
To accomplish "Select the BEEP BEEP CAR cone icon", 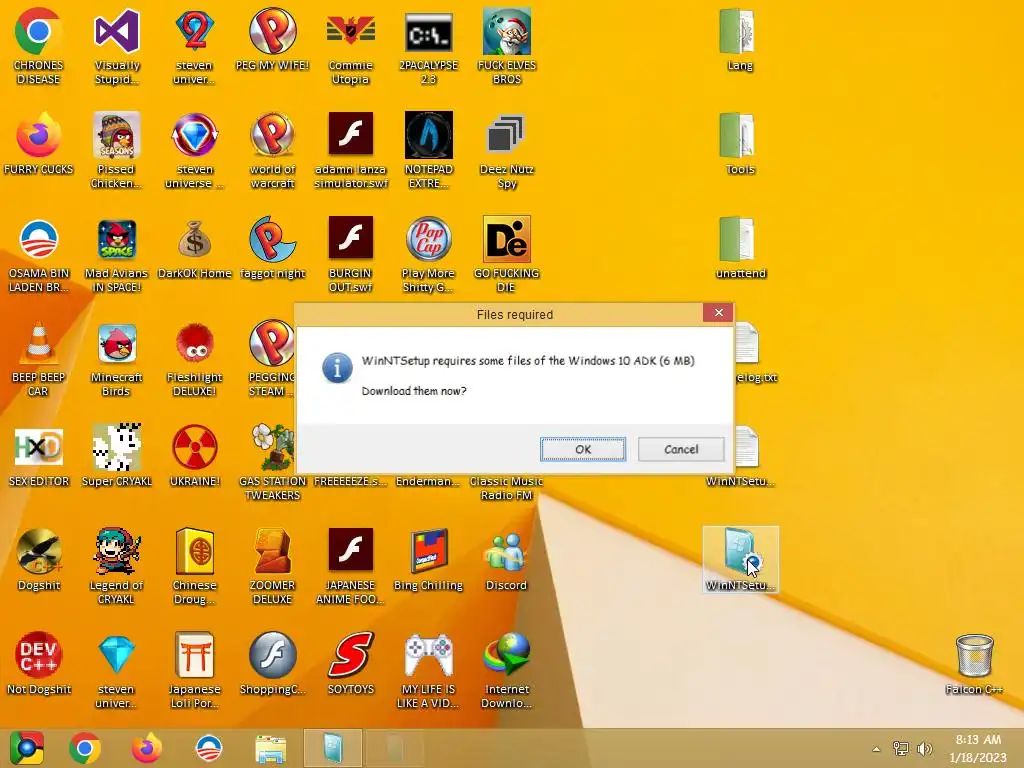I will tap(39, 359).
